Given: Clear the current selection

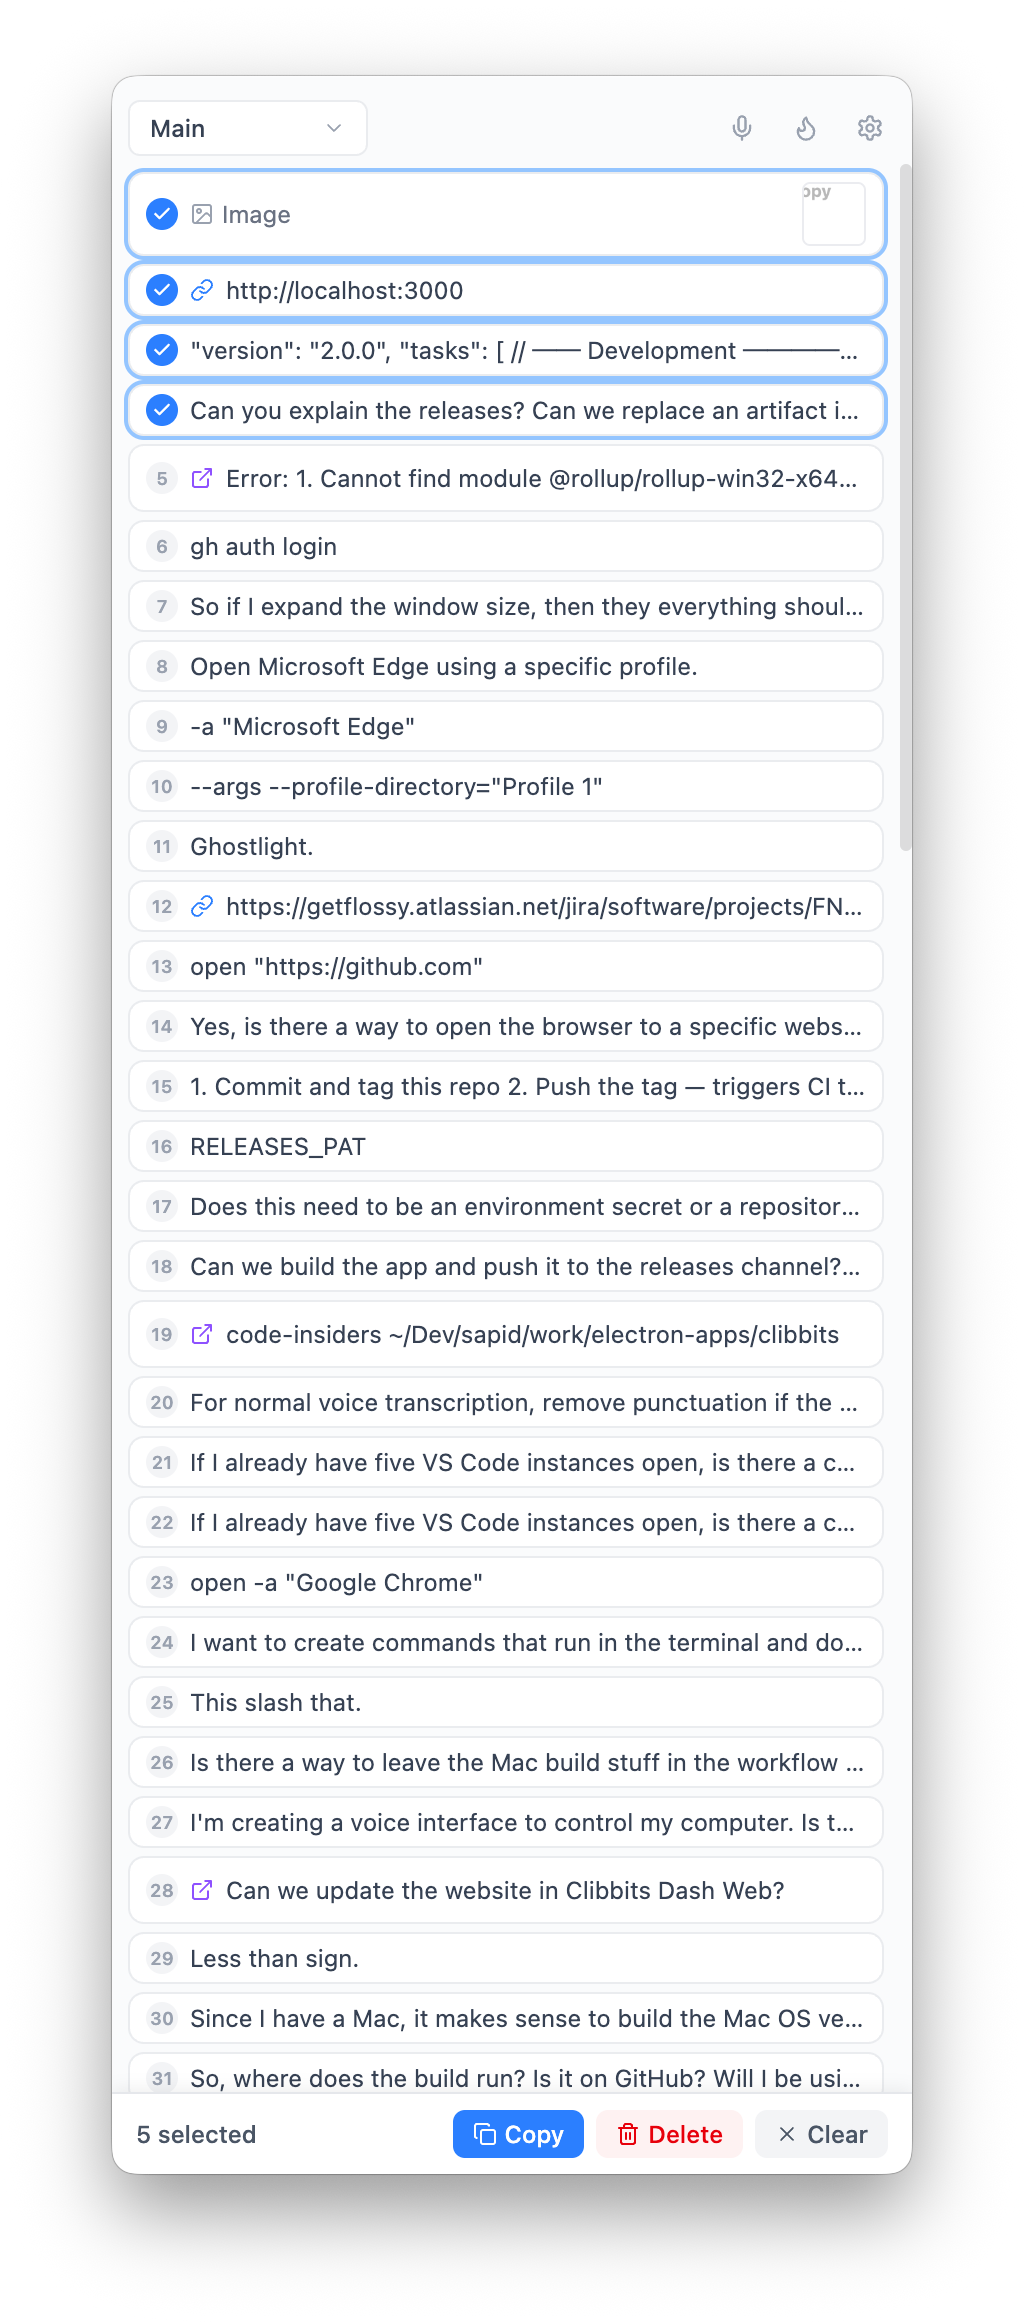Looking at the screenshot, I should [x=821, y=2134].
